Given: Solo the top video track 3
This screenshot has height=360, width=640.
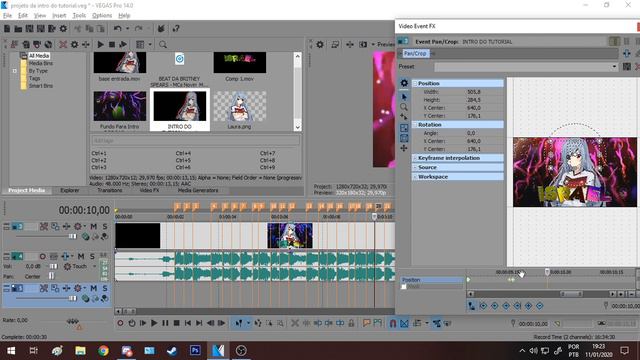Looking at the screenshot, I should (x=105, y=226).
